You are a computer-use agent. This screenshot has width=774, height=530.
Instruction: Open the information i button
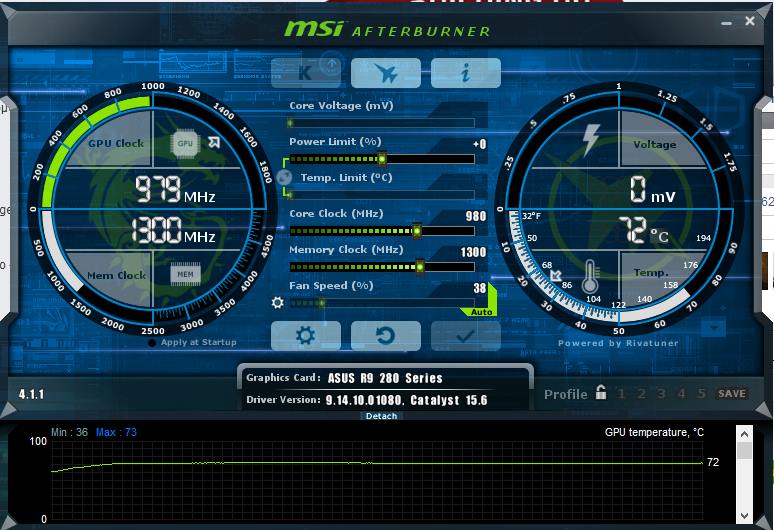click(465, 73)
